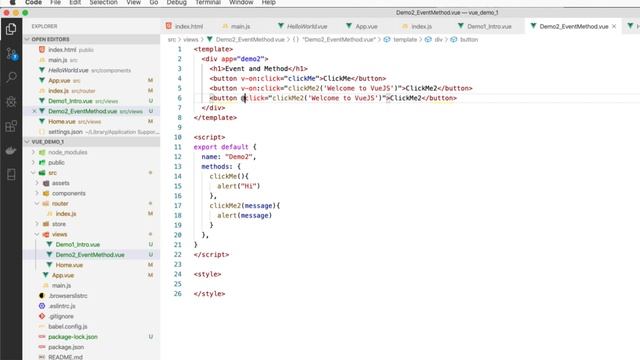Open the Explorer view in activity bar

[11, 29]
